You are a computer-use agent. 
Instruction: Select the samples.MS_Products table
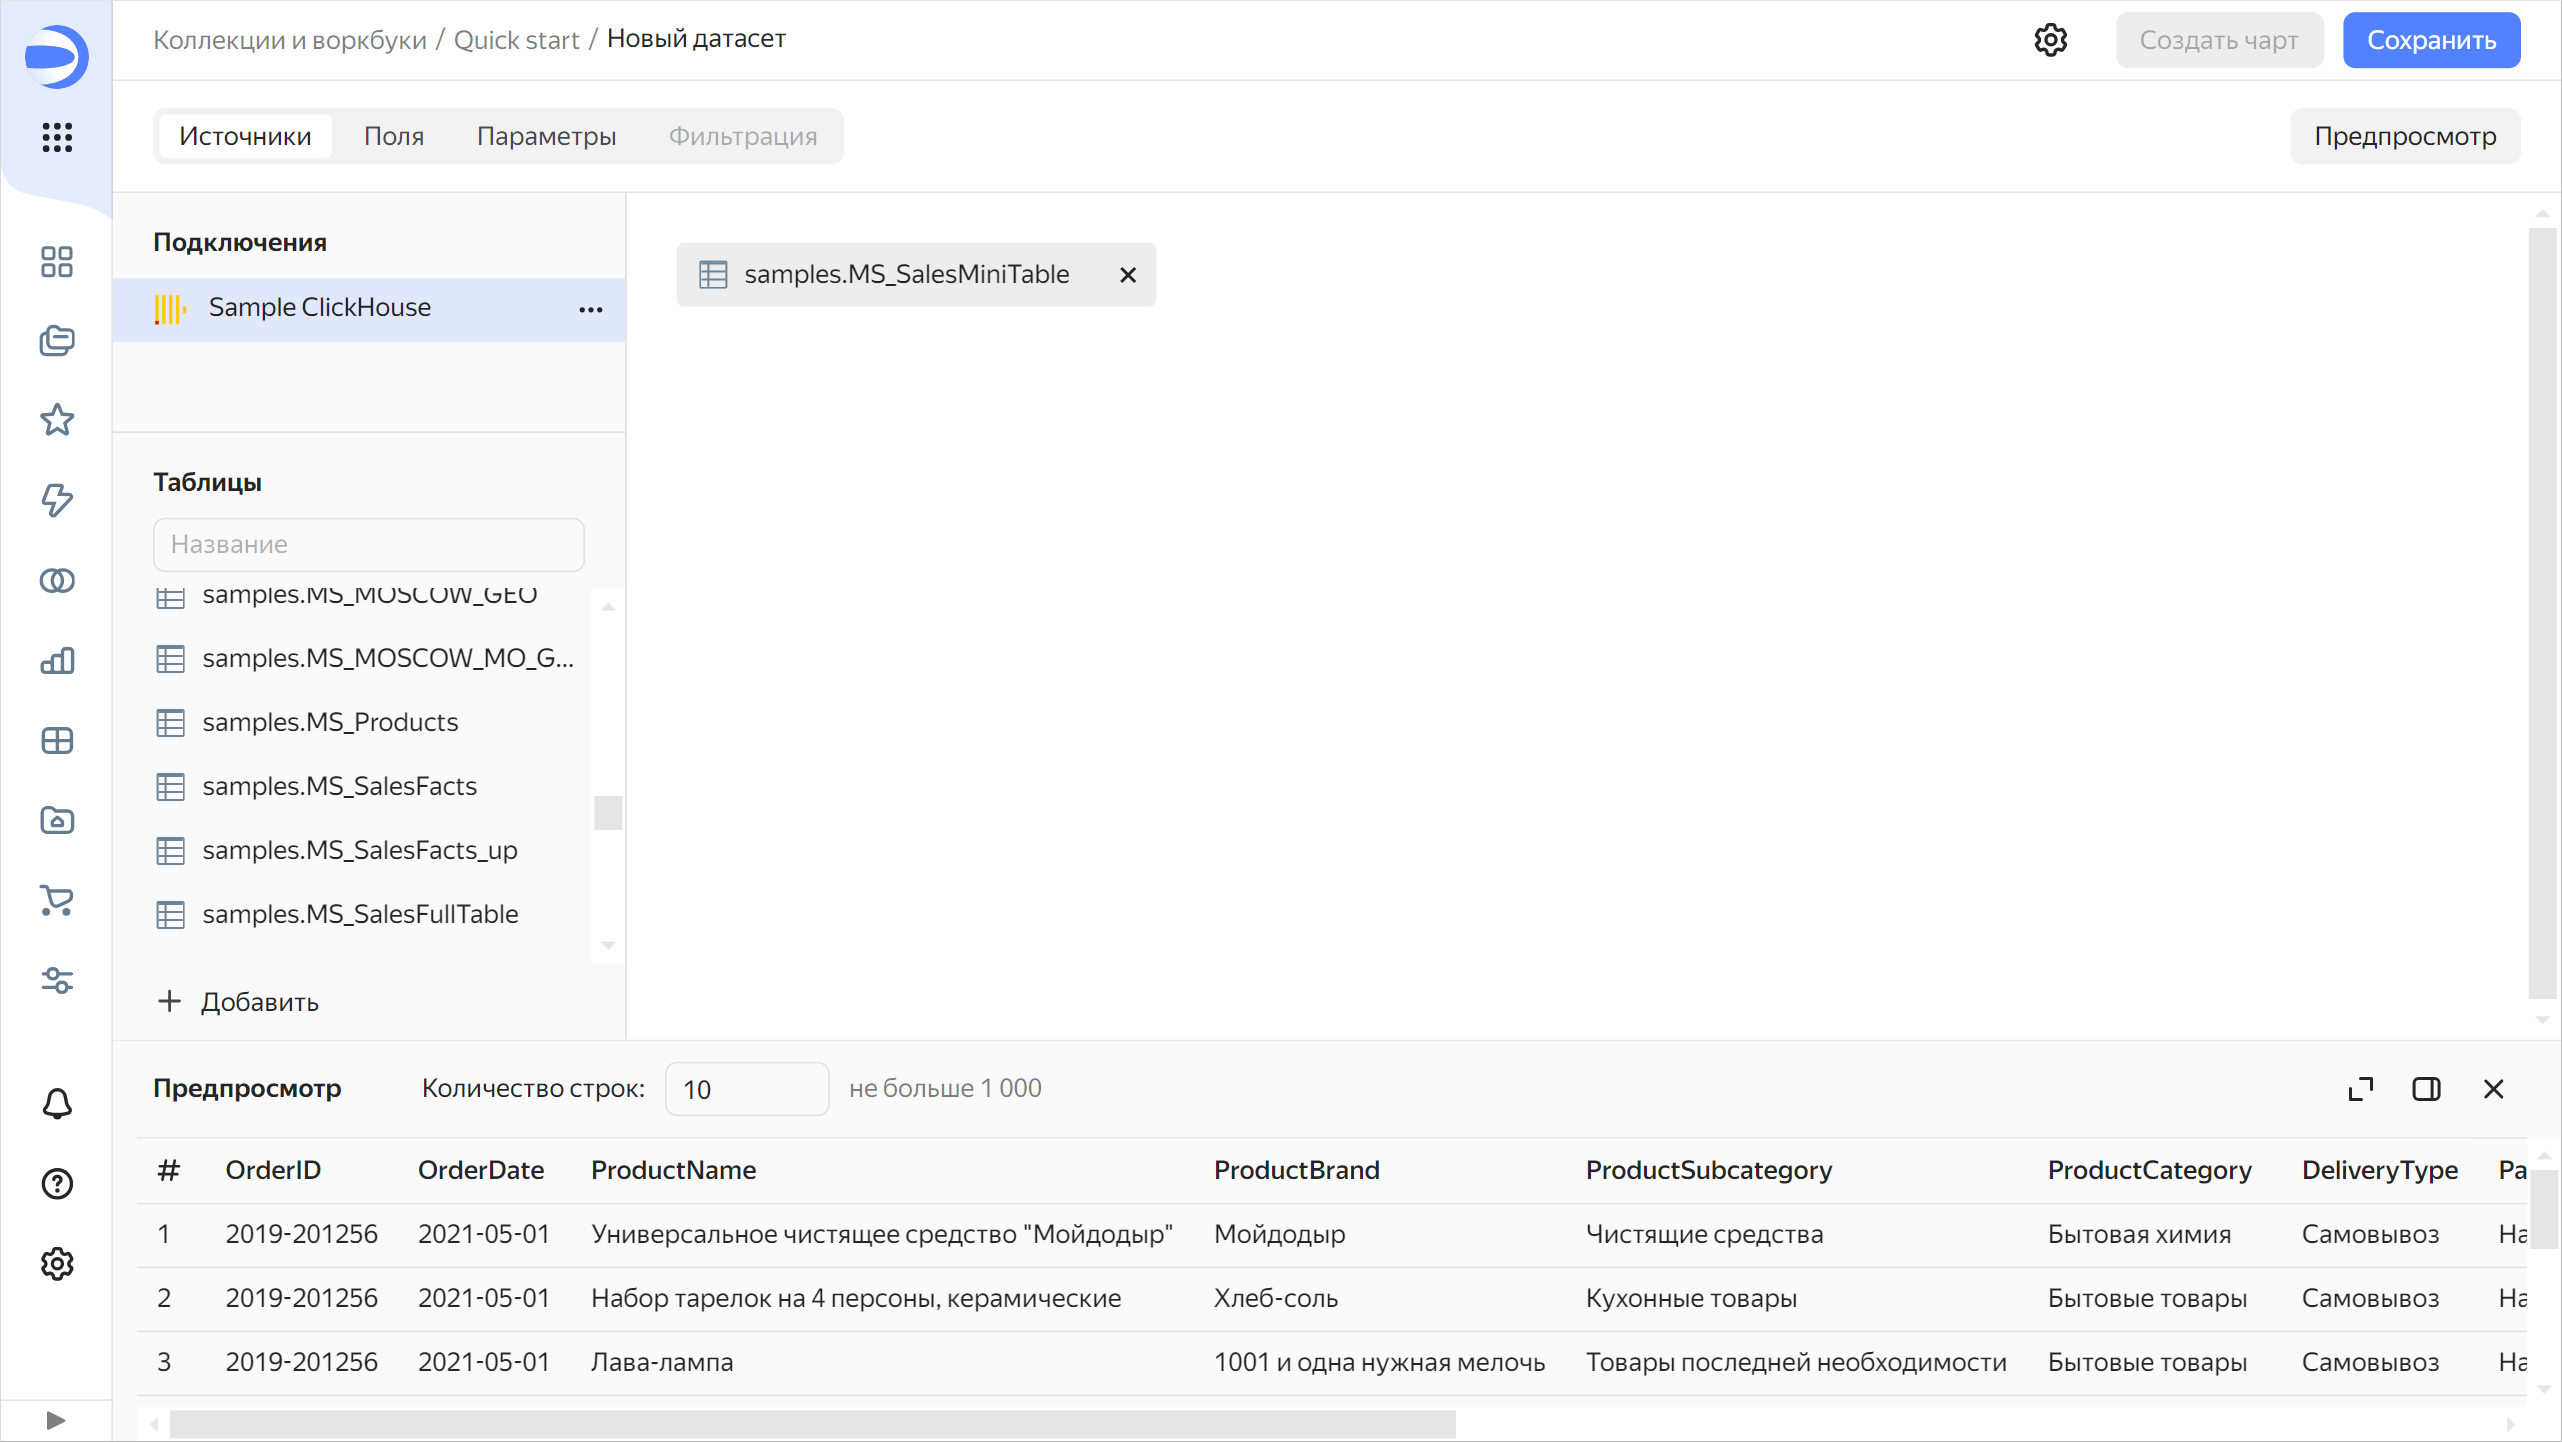pos(330,722)
